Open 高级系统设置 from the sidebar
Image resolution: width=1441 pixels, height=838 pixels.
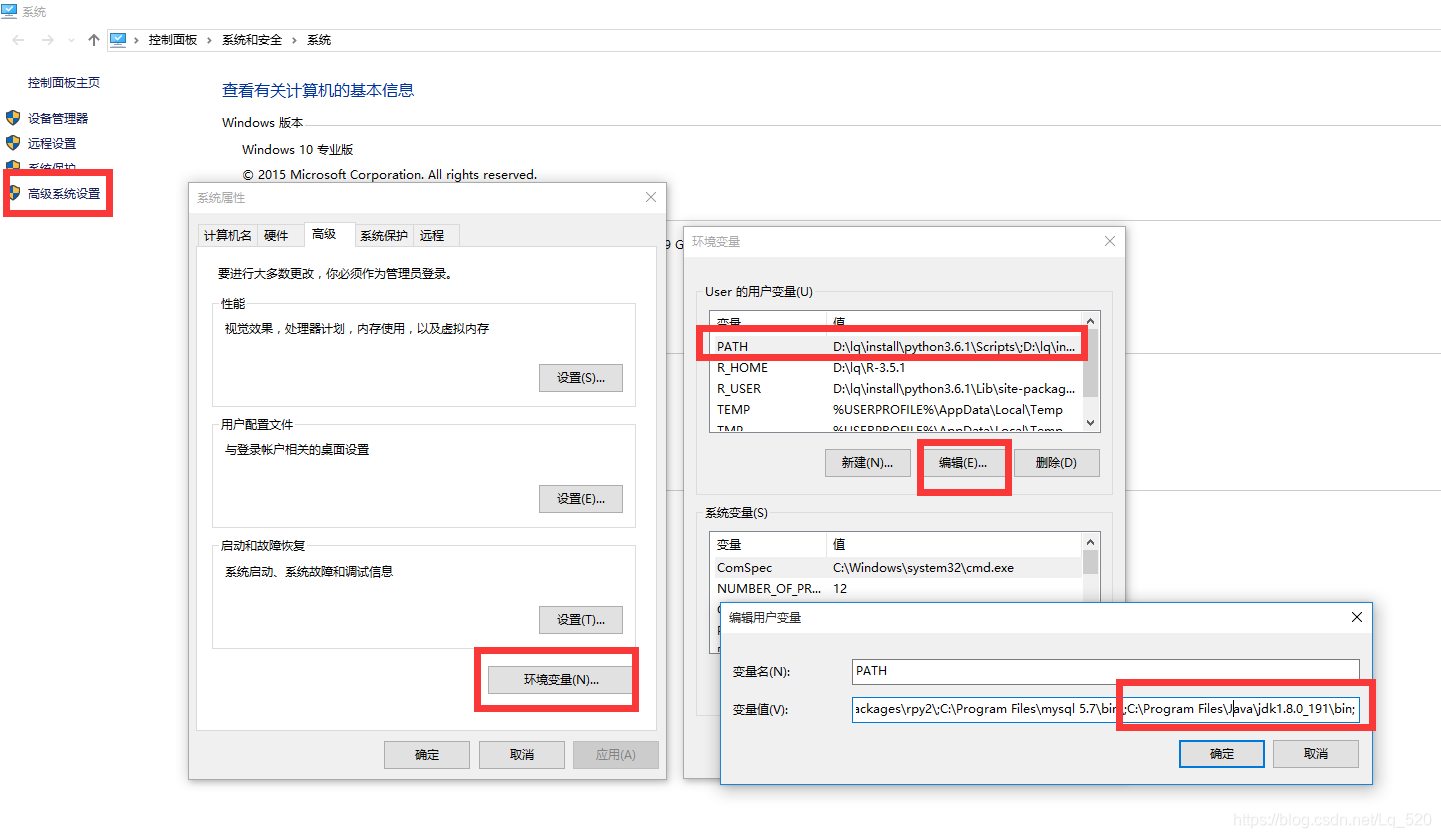[64, 194]
